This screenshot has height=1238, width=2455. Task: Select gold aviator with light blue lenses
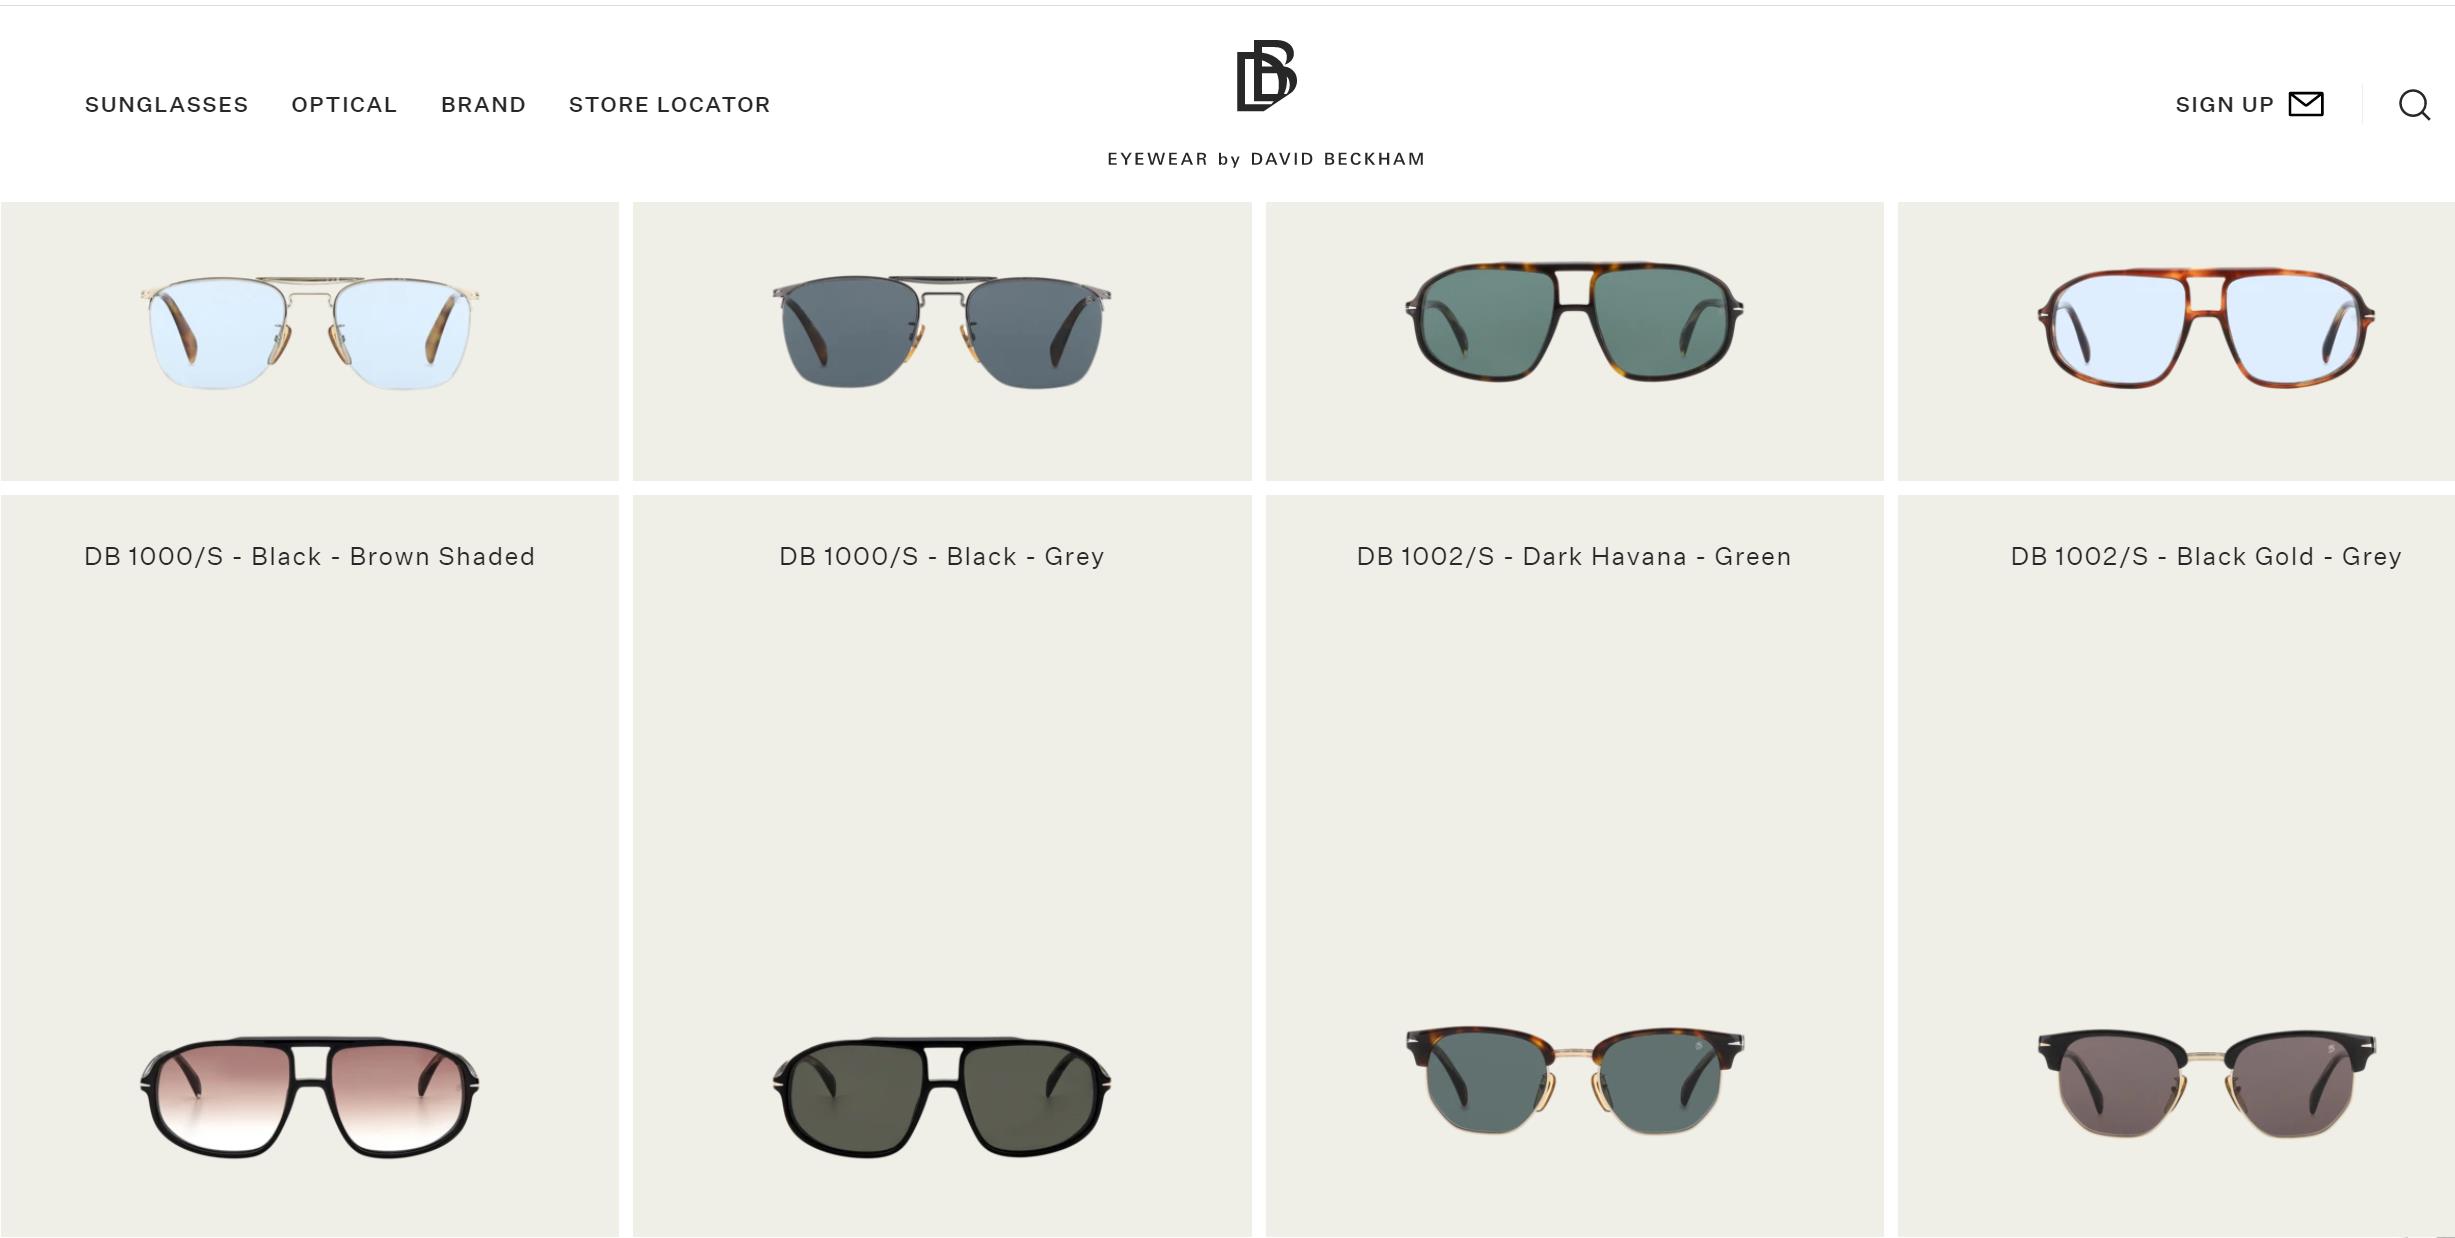point(310,332)
